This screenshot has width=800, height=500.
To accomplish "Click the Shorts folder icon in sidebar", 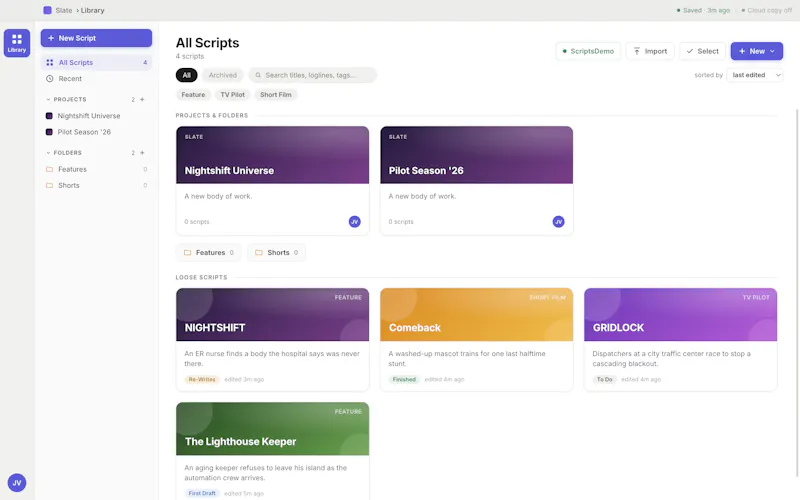I will click(49, 185).
